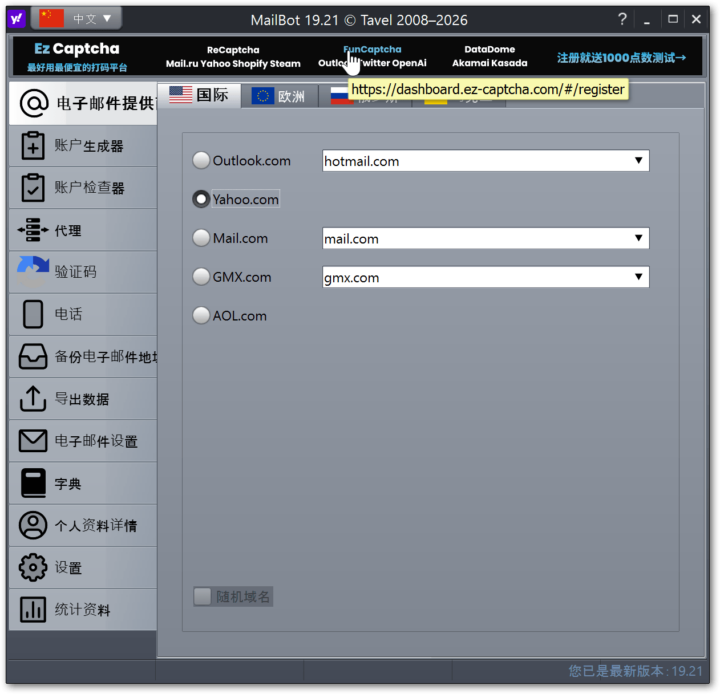Click the 导出数据 sidebar label
This screenshot has width=720, height=694.
pyautogui.click(x=82, y=399)
